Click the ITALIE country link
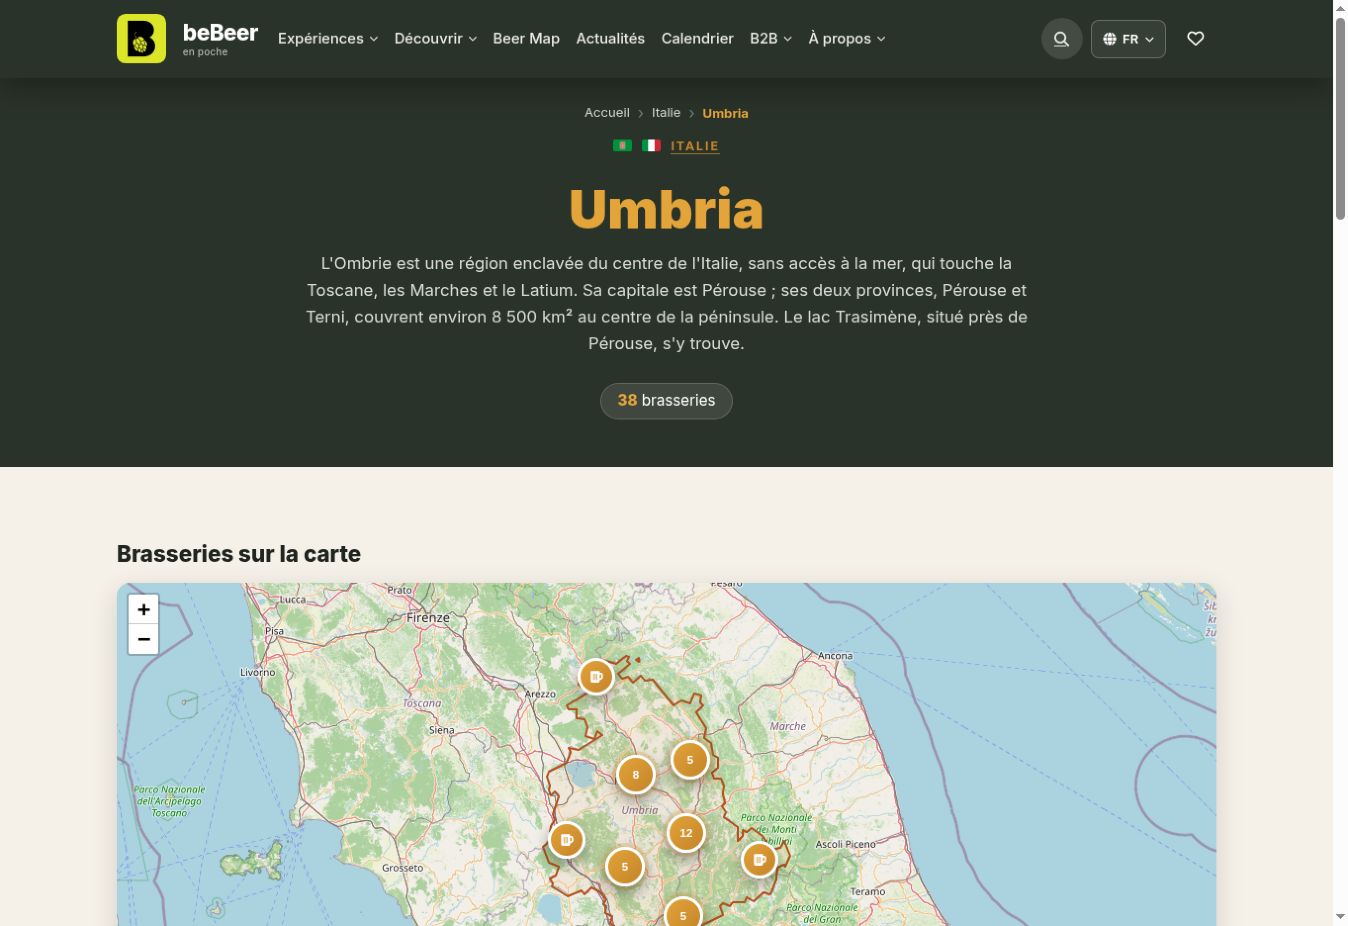Screen dimensions: 1348x926 coord(695,146)
